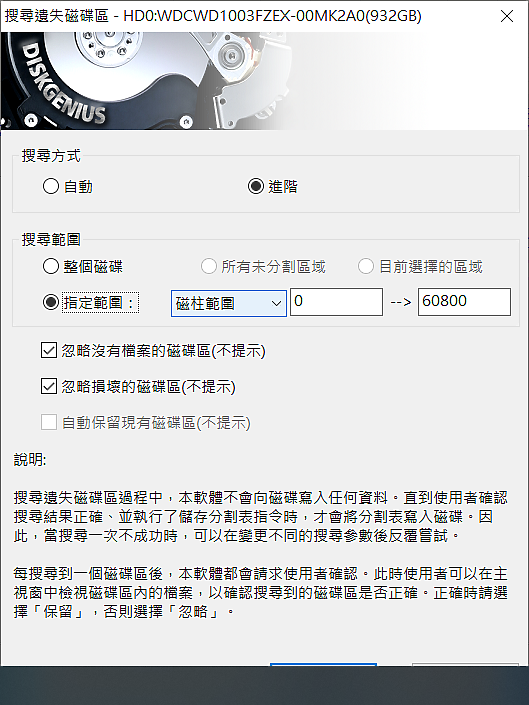This screenshot has width=529, height=705.
Task: Click the dialog title bar HD0:WDCWD1003FZEX text
Action: 272,16
